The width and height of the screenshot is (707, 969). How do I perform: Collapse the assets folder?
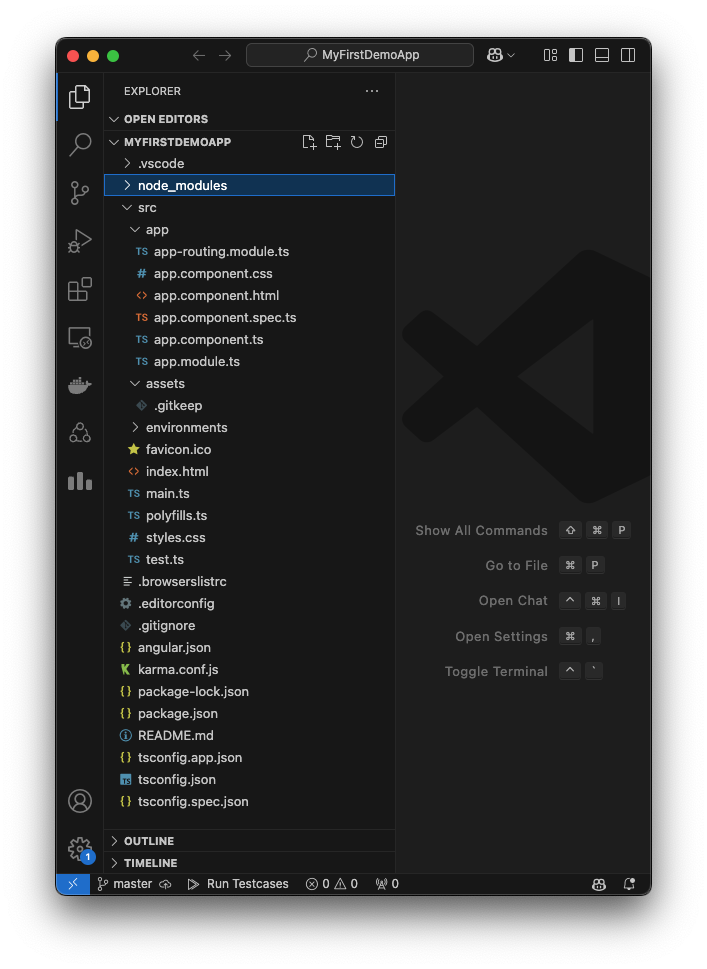click(x=250, y=383)
